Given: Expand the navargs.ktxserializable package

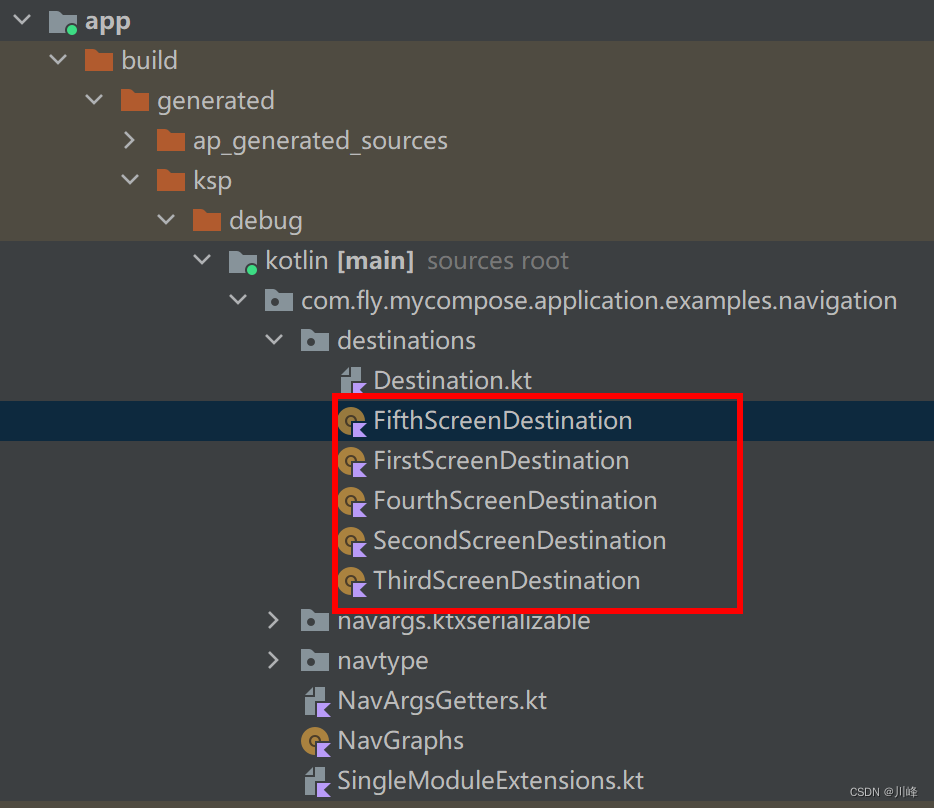Looking at the screenshot, I should point(273,620).
